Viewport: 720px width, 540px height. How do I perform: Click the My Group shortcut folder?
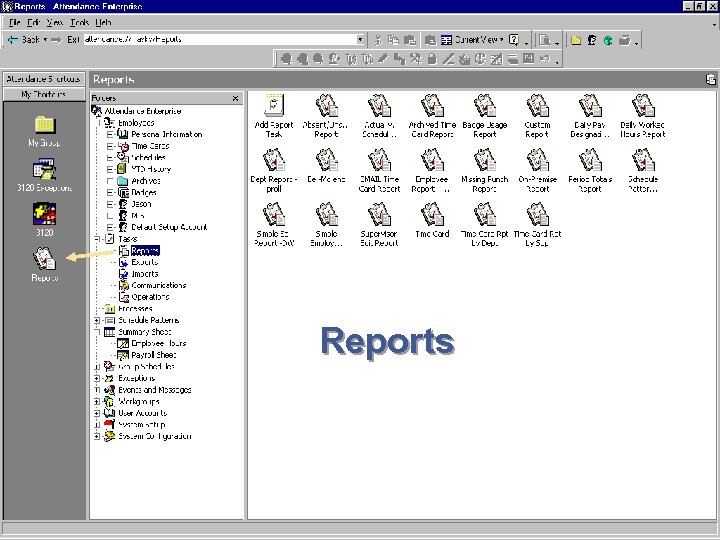pos(44,125)
